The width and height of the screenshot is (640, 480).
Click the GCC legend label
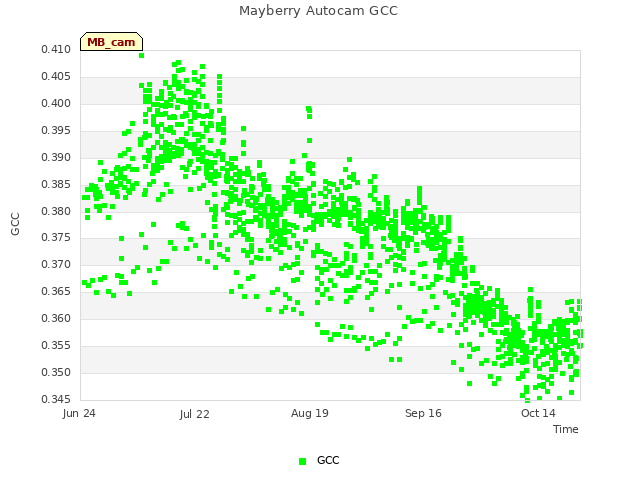tap(328, 460)
